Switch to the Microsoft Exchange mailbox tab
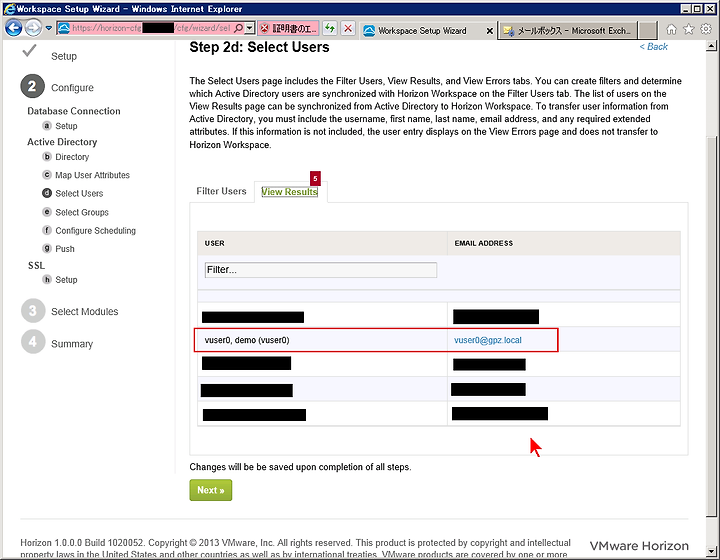 [x=568, y=31]
